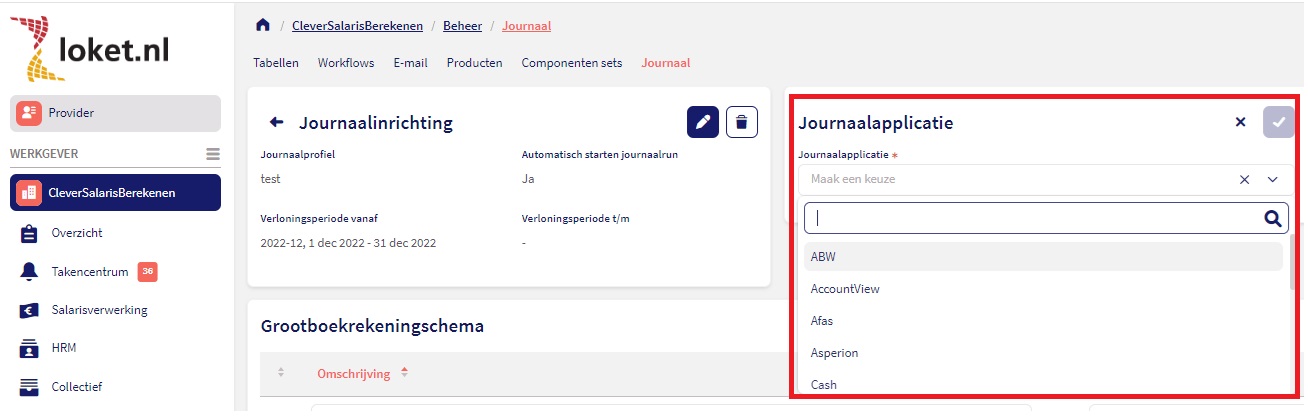Image resolution: width=1308 pixels, height=418 pixels.
Task: Switch to the E-mail tab
Action: click(x=410, y=63)
